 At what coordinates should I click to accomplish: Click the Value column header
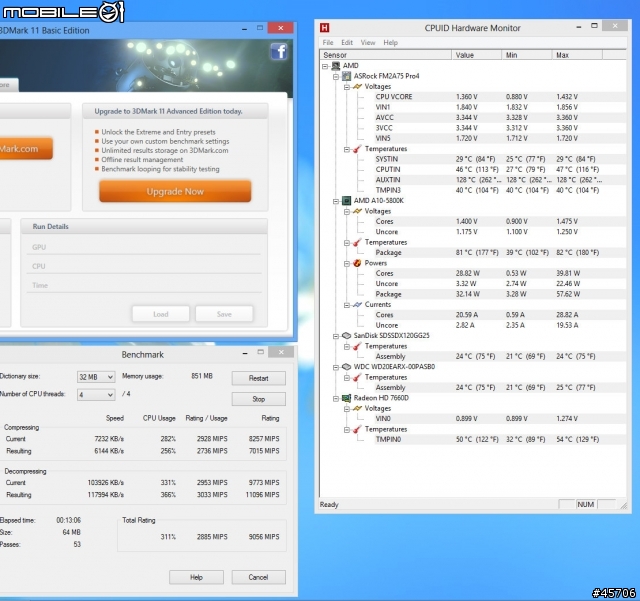pos(476,55)
